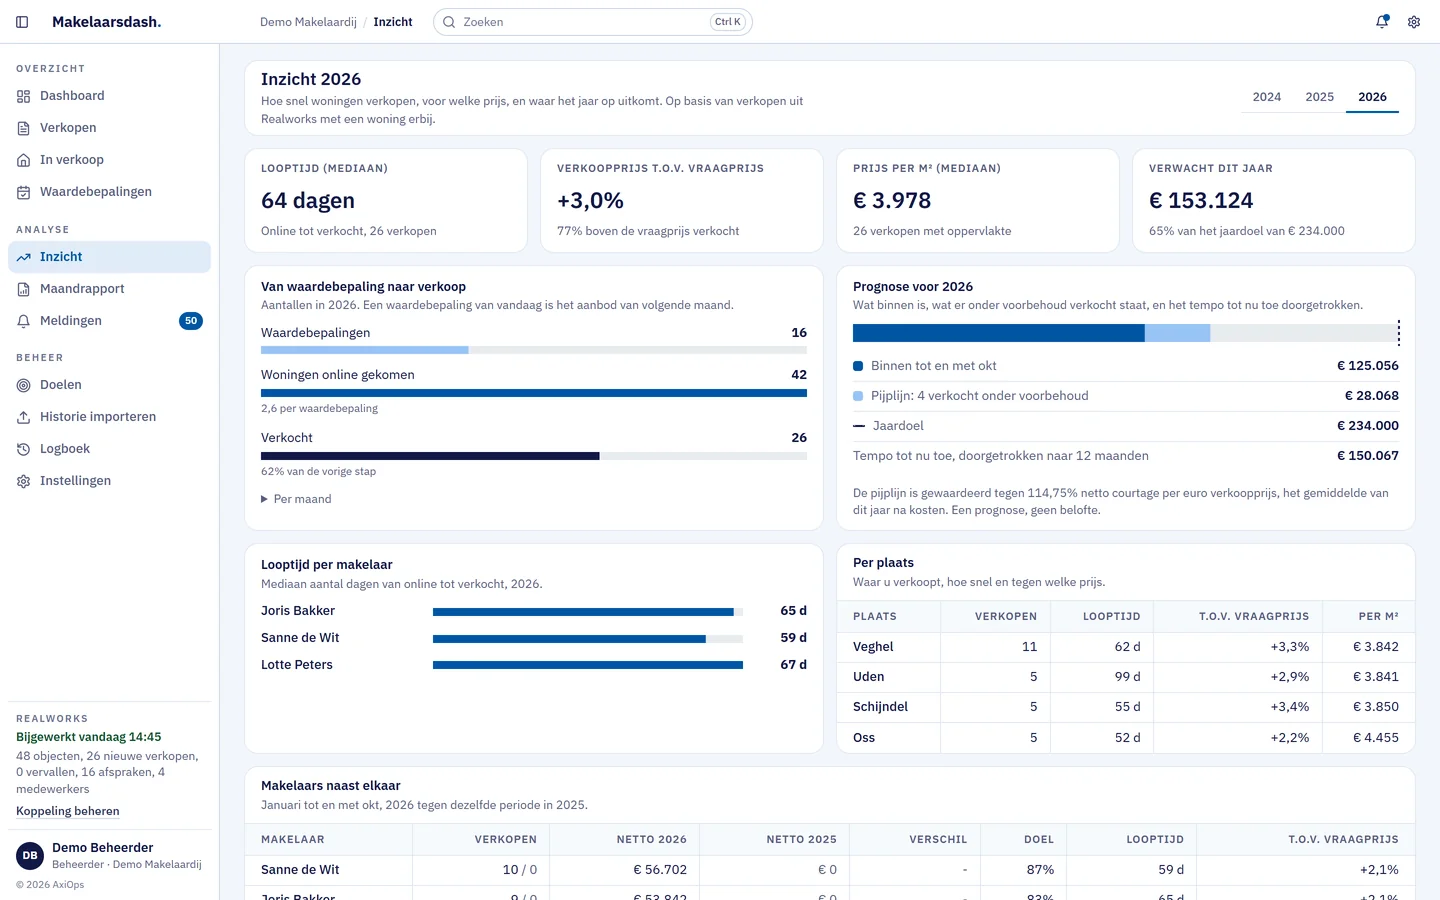Viewport: 1440px width, 900px height.
Task: Switch to the 2025 tab
Action: click(x=1320, y=97)
